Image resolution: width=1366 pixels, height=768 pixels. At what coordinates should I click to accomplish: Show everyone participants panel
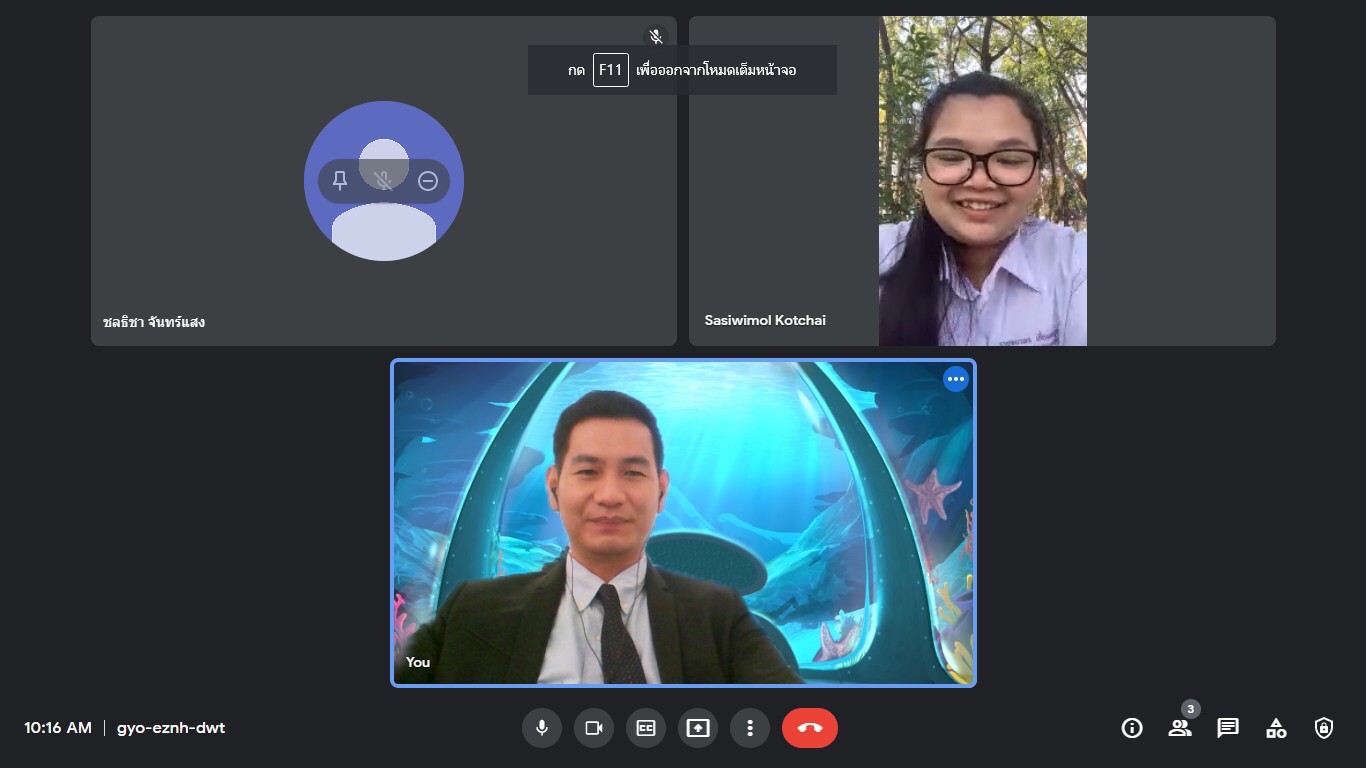tap(1180, 728)
